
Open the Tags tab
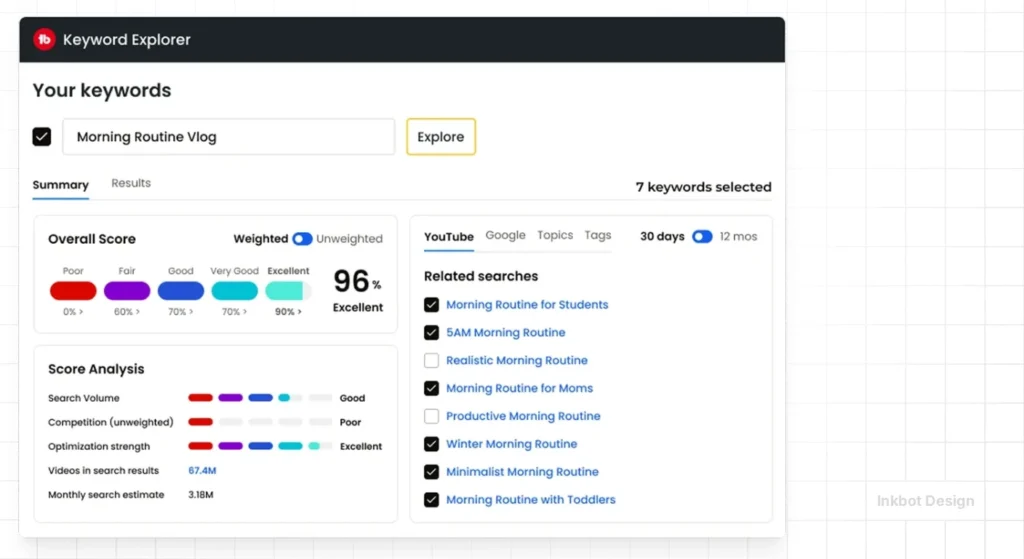[x=598, y=236]
